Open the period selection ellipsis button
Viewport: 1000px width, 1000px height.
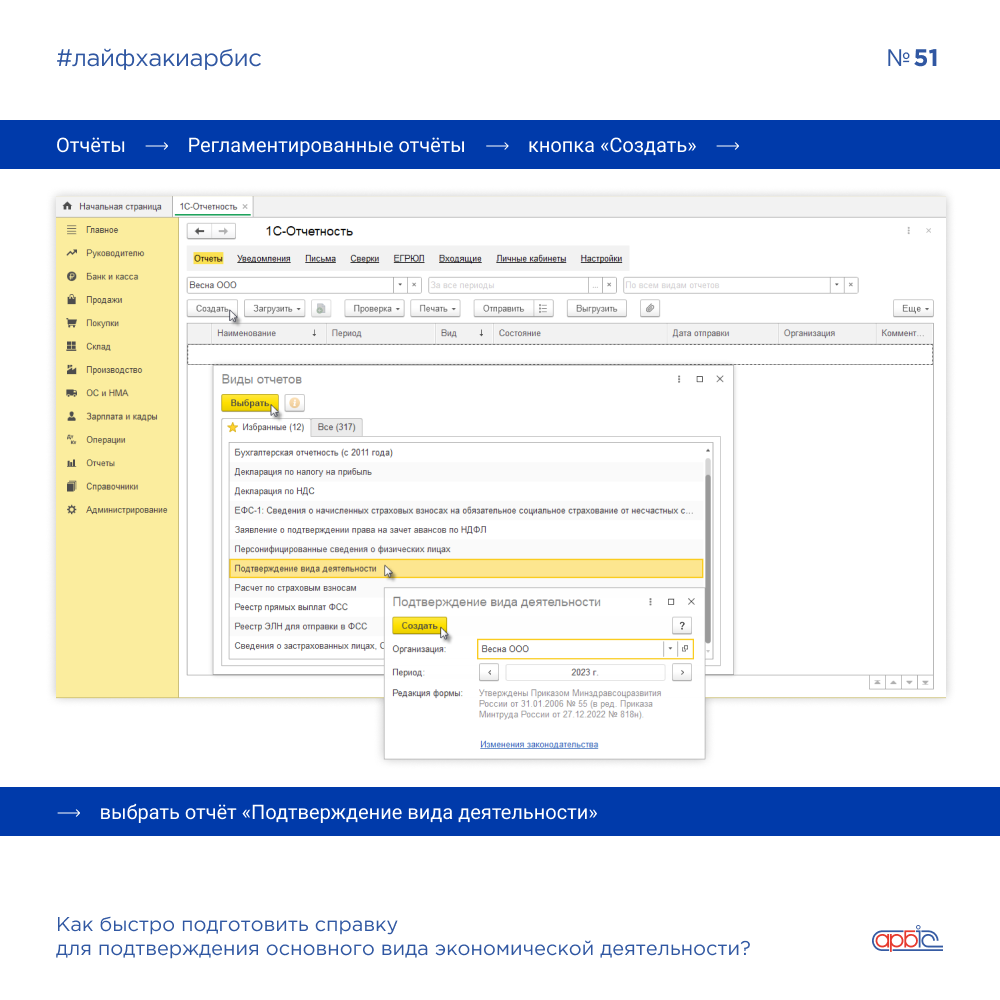click(595, 285)
